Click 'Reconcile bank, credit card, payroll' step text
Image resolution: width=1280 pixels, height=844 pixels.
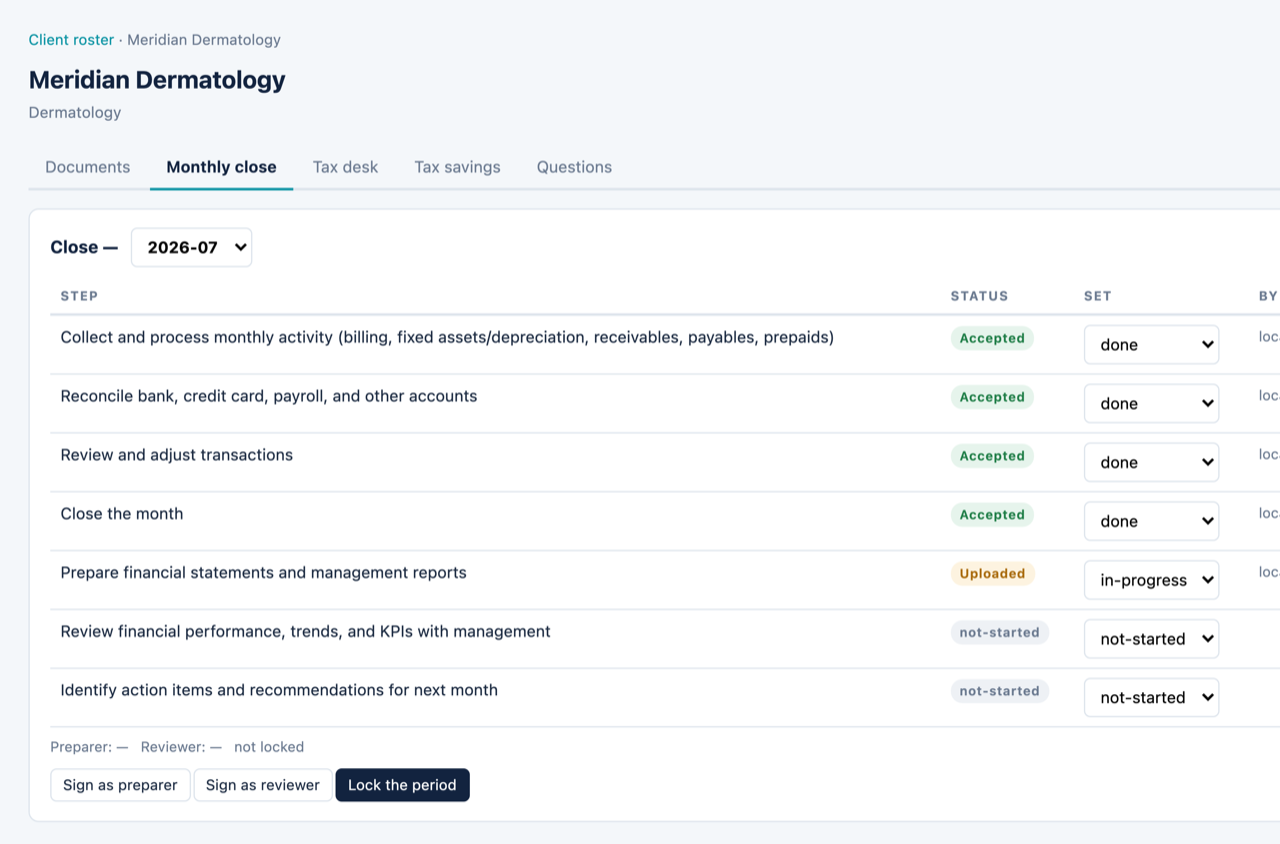[x=269, y=396]
